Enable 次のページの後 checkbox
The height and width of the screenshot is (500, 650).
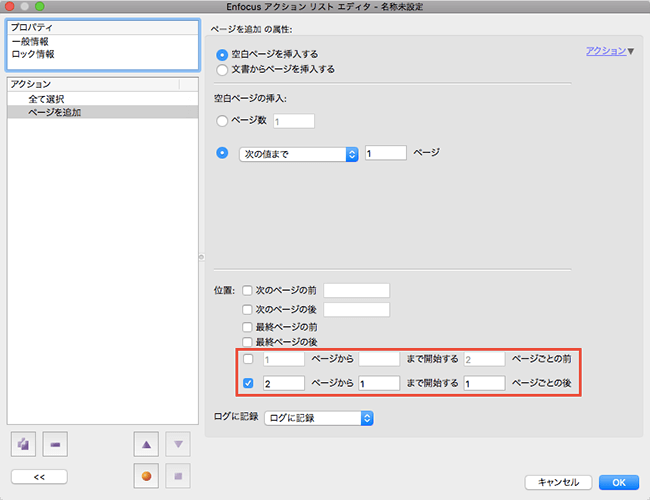247,309
